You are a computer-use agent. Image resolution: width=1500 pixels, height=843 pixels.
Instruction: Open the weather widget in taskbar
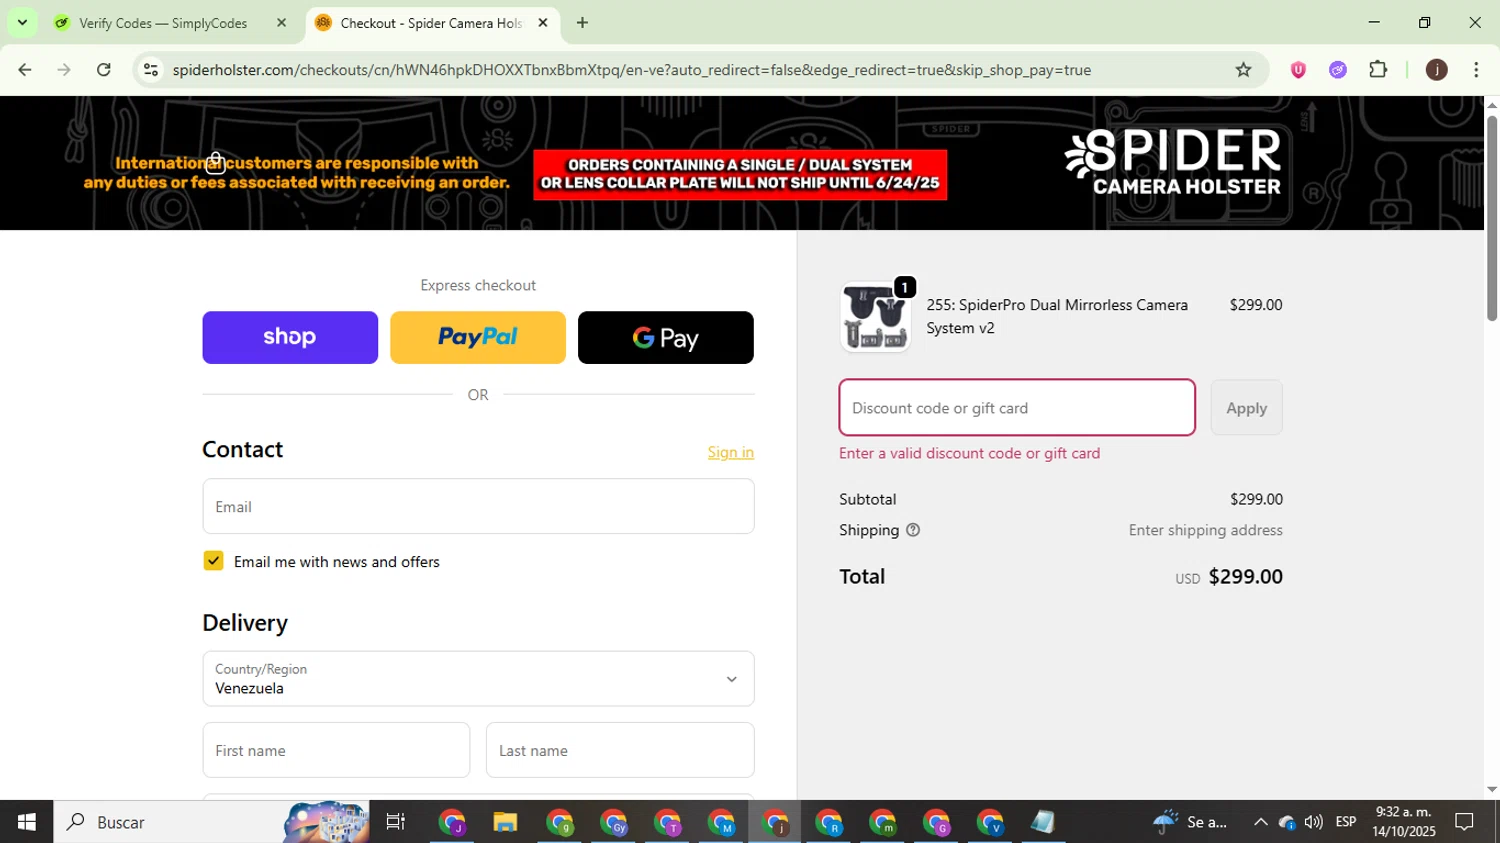coord(1190,822)
